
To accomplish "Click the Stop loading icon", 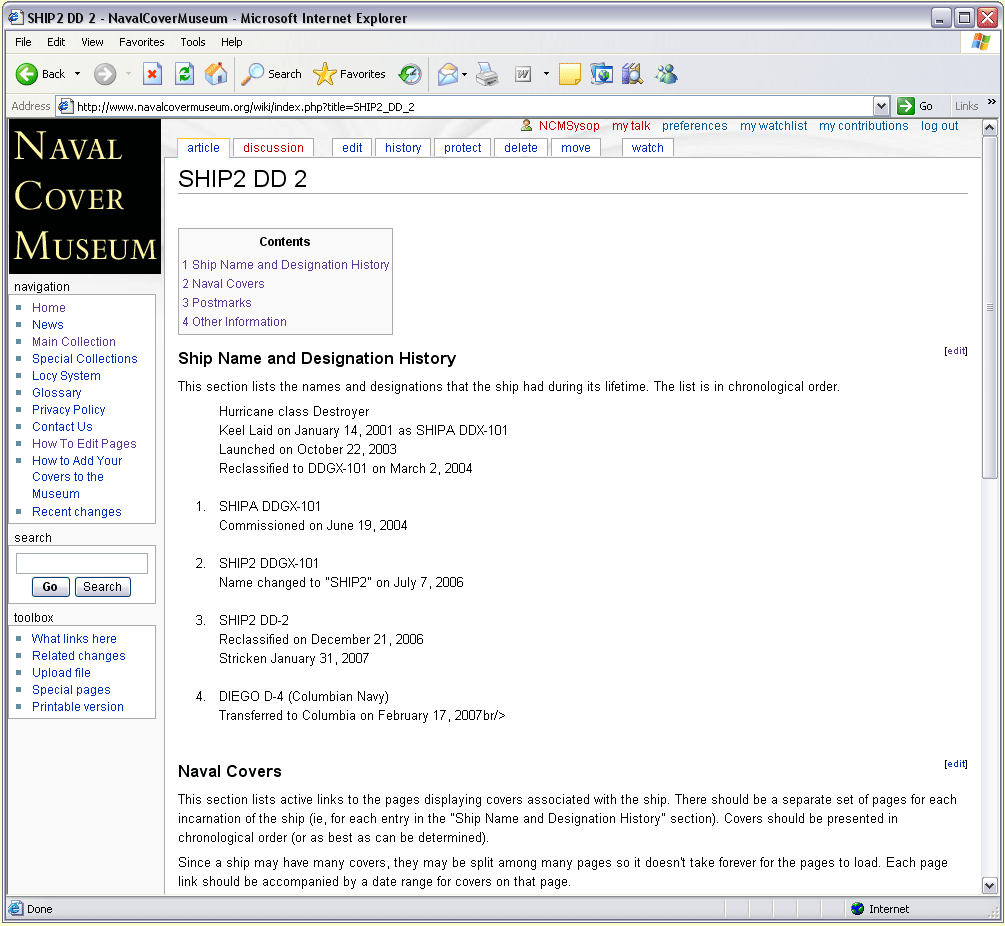I will point(152,74).
